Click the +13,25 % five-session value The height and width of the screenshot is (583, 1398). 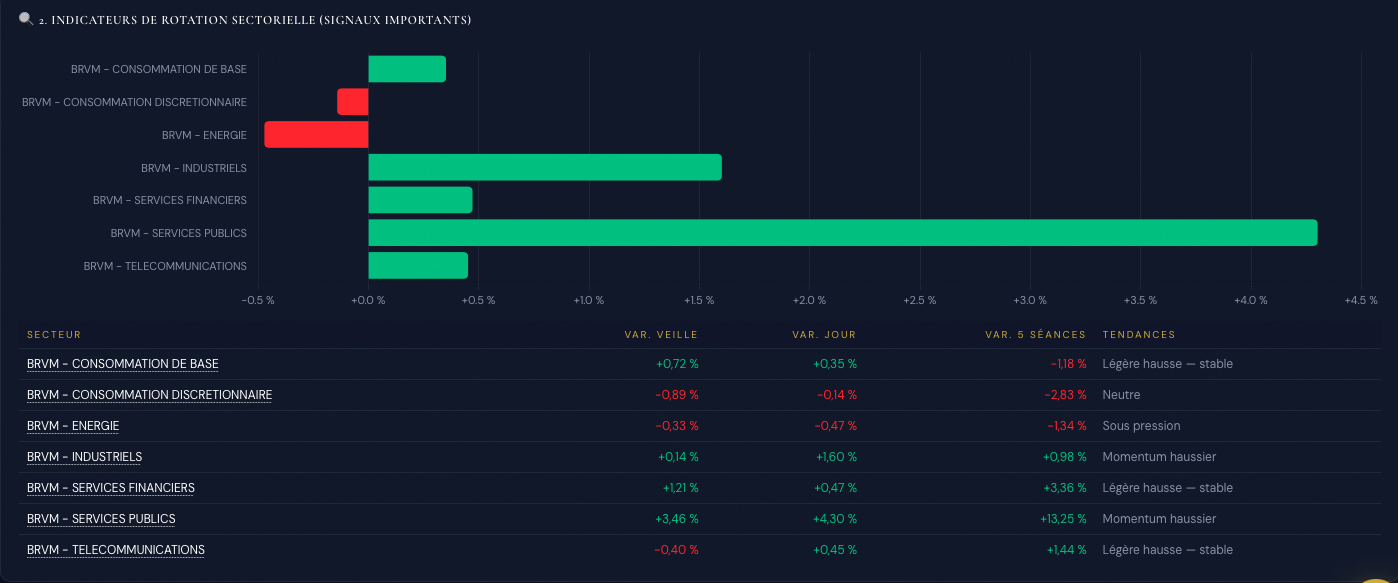[1063, 519]
